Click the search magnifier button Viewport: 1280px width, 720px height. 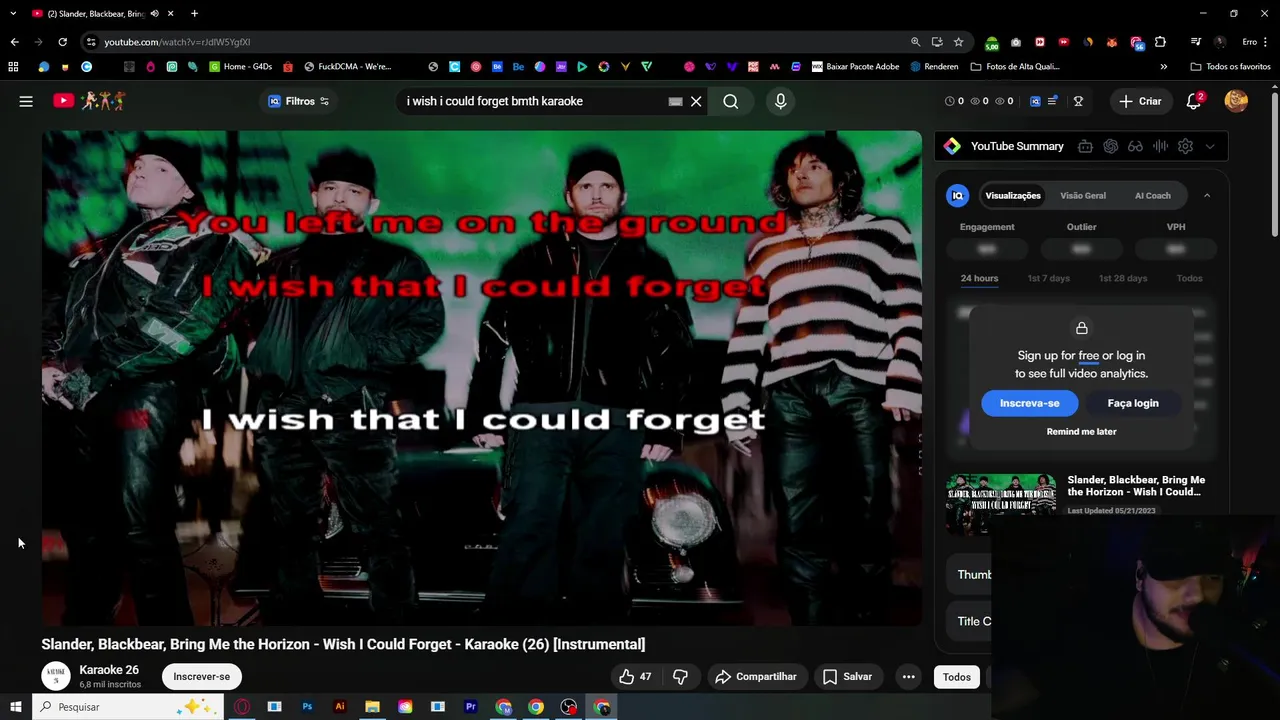(731, 101)
